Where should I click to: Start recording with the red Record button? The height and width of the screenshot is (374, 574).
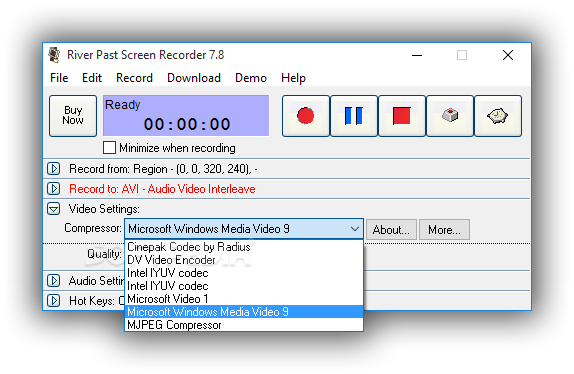(x=306, y=116)
